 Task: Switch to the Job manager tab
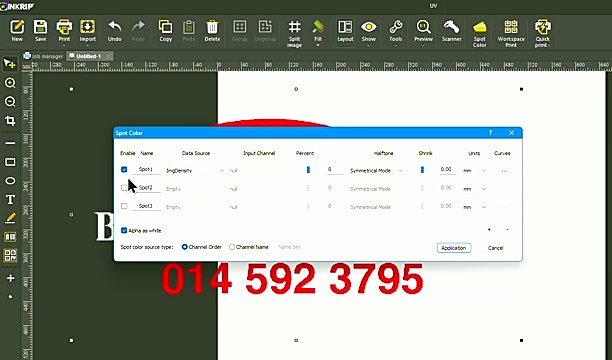pyautogui.click(x=43, y=56)
